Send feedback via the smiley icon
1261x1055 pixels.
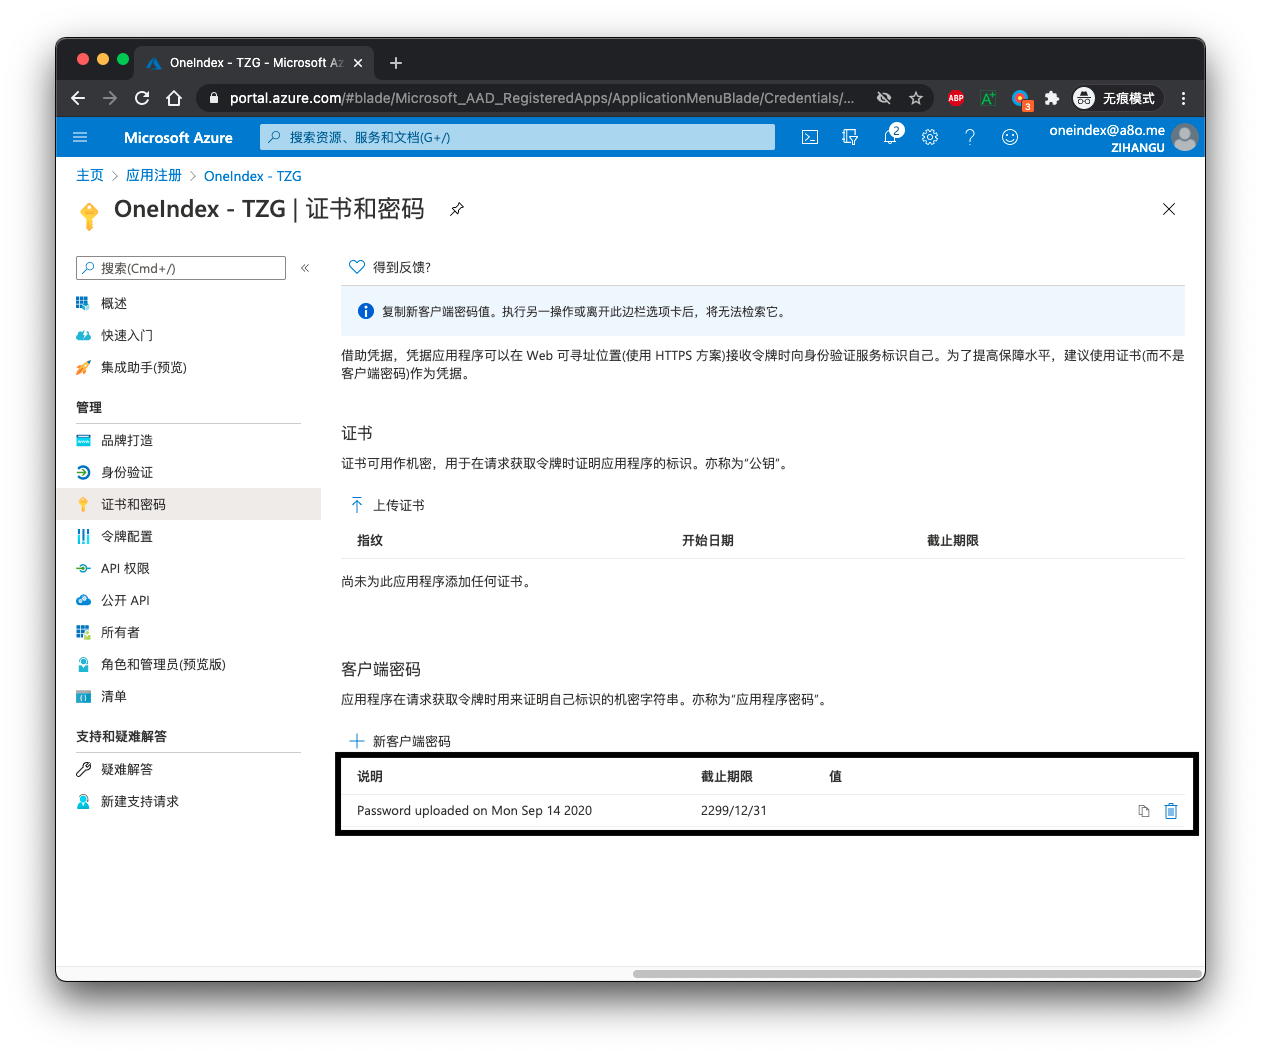(1010, 137)
